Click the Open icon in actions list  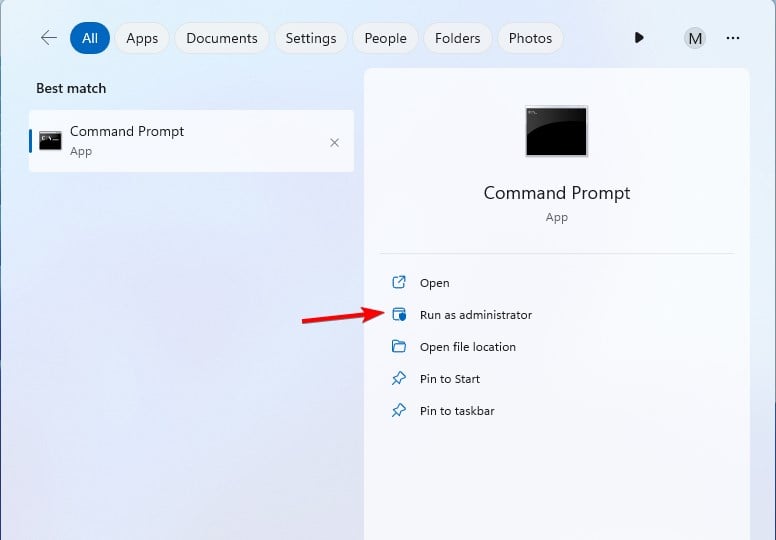pyautogui.click(x=399, y=283)
